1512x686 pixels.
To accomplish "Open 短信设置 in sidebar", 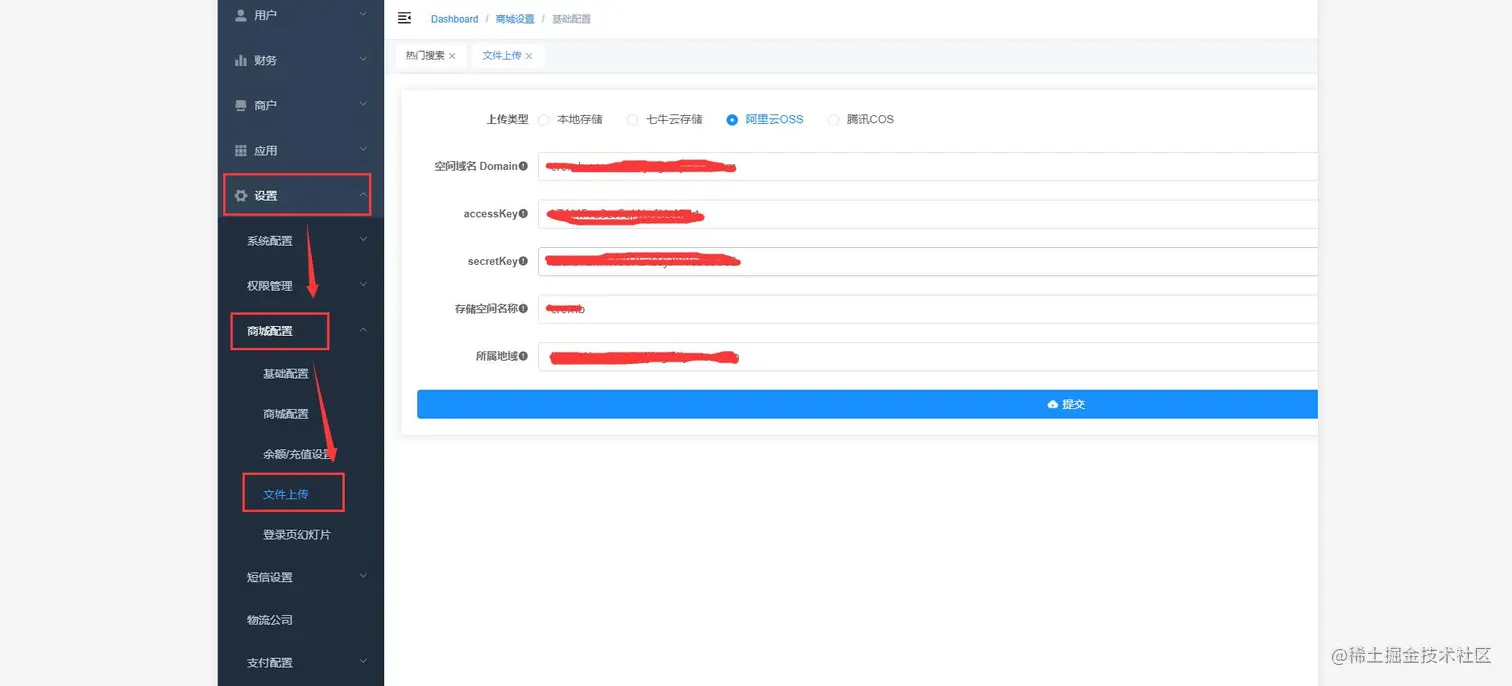I will coord(270,577).
